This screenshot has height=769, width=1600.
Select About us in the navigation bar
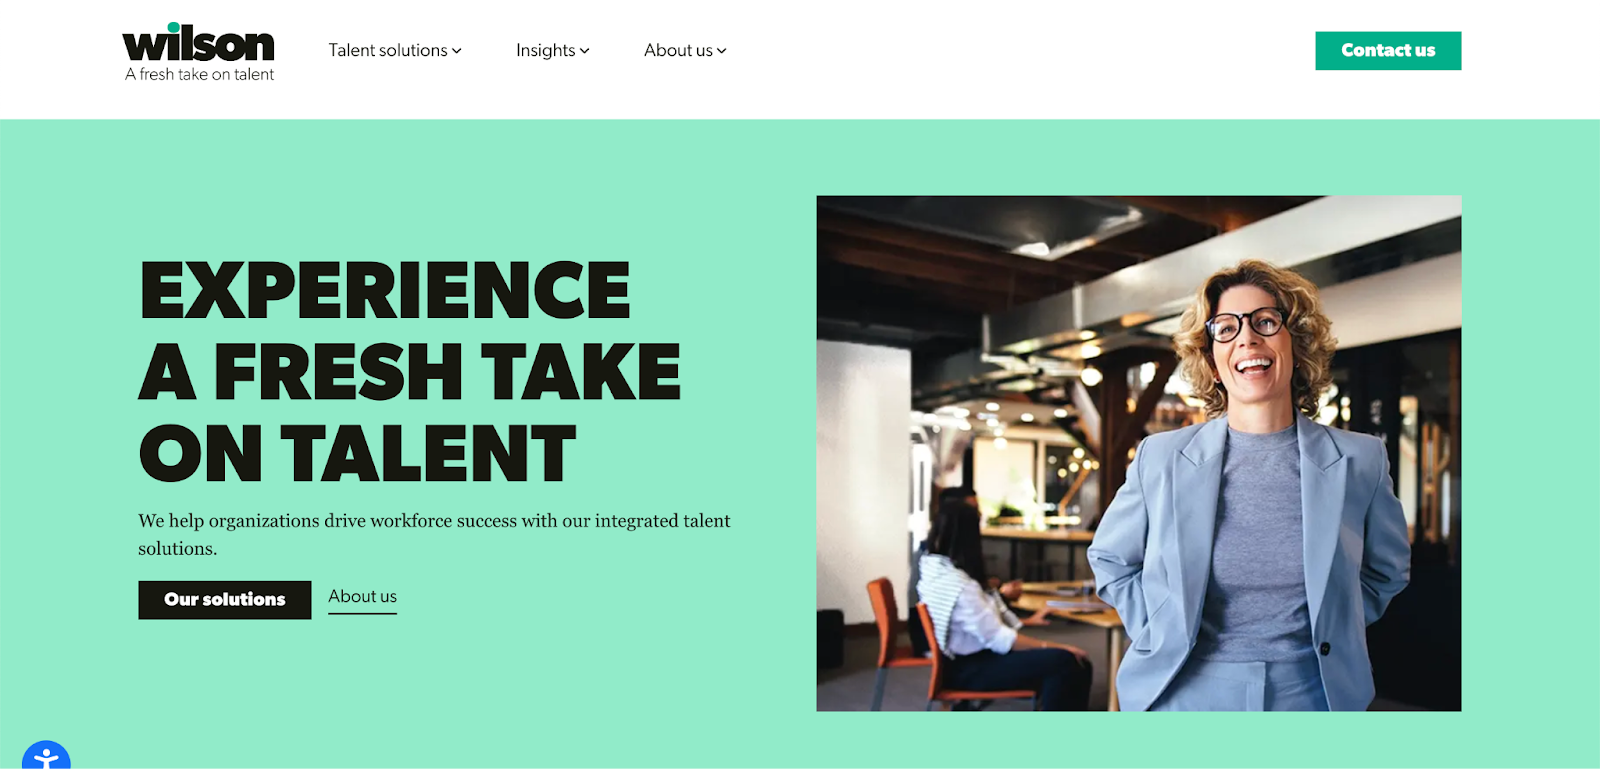[678, 50]
